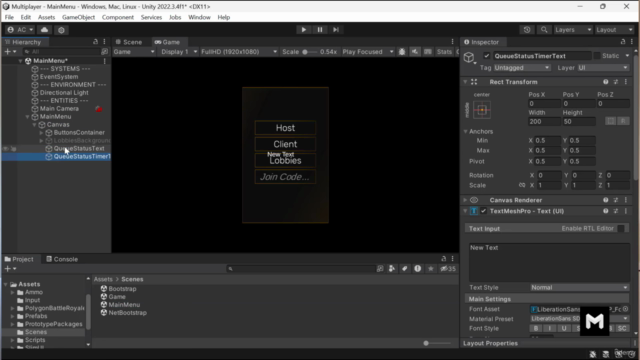Select the Project tab
The image size is (640, 360).
click(19, 259)
